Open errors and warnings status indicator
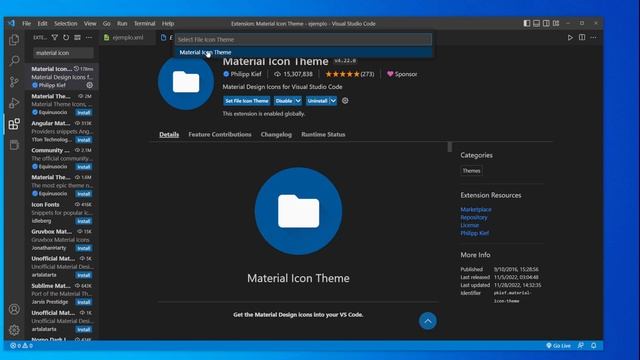640x360 pixels. (x=21, y=345)
